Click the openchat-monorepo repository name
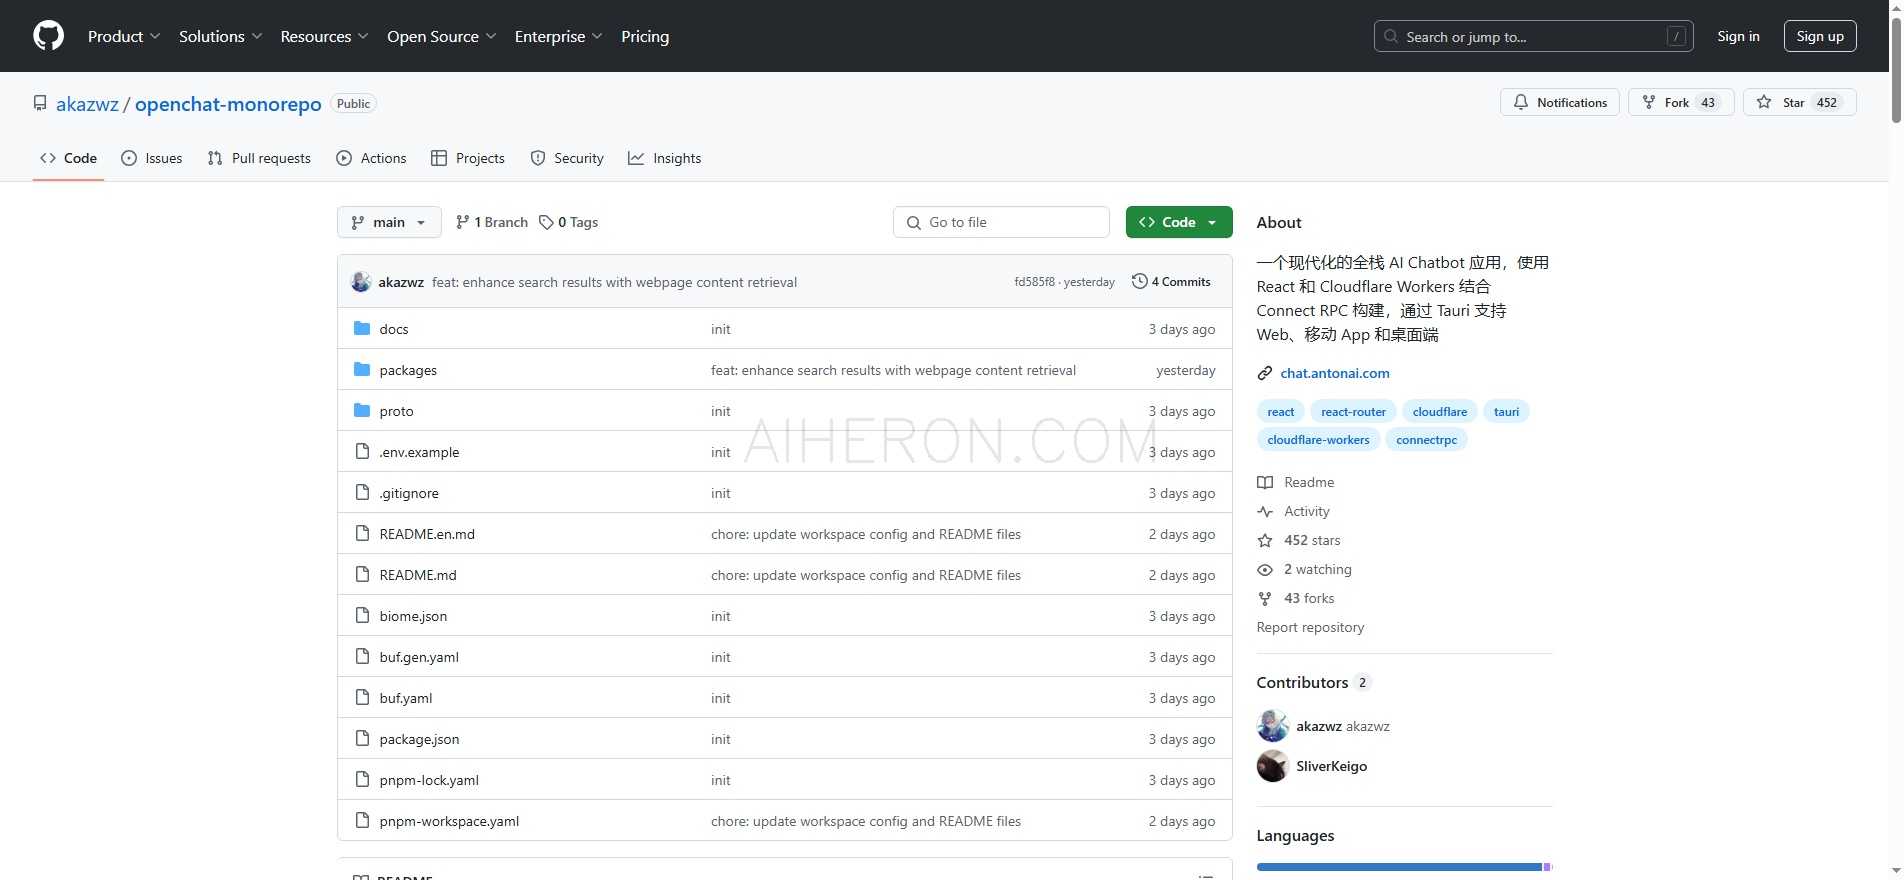This screenshot has width=1904, height=880. [x=228, y=104]
